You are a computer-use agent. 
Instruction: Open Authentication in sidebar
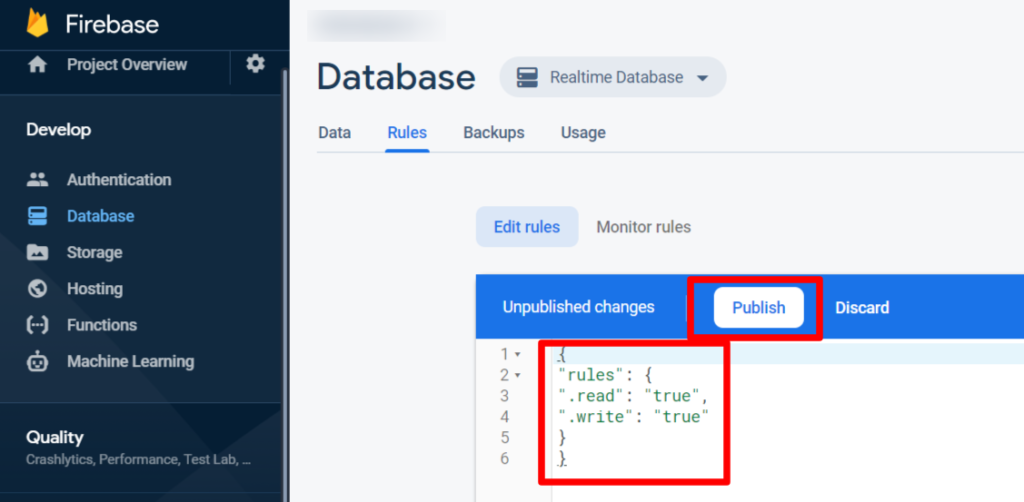click(x=119, y=180)
